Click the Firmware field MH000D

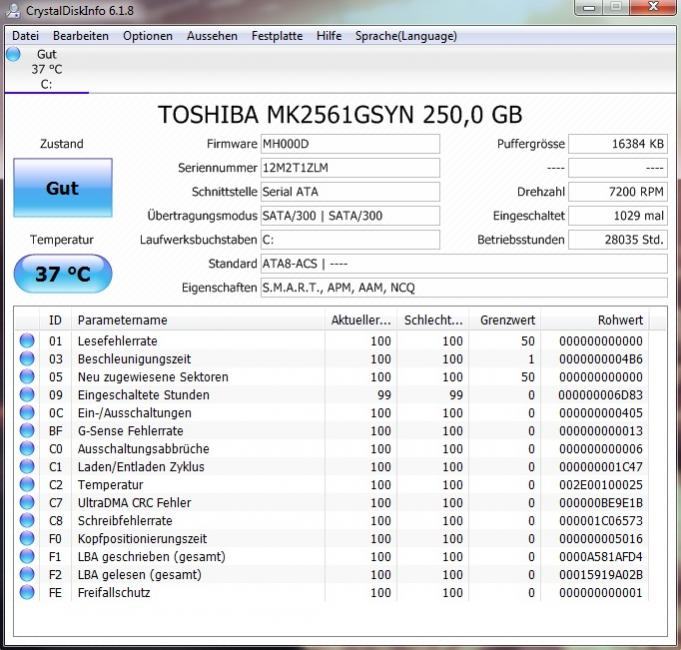click(x=350, y=144)
